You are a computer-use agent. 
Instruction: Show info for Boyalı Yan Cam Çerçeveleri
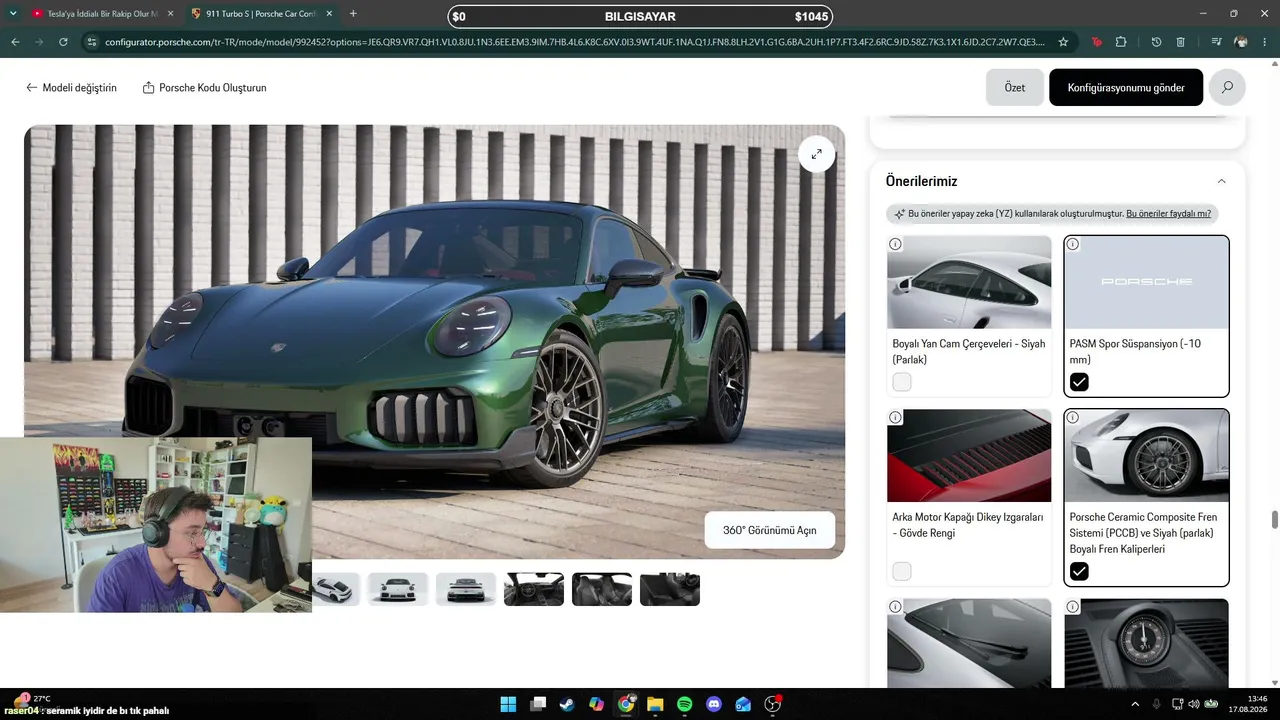pos(895,244)
